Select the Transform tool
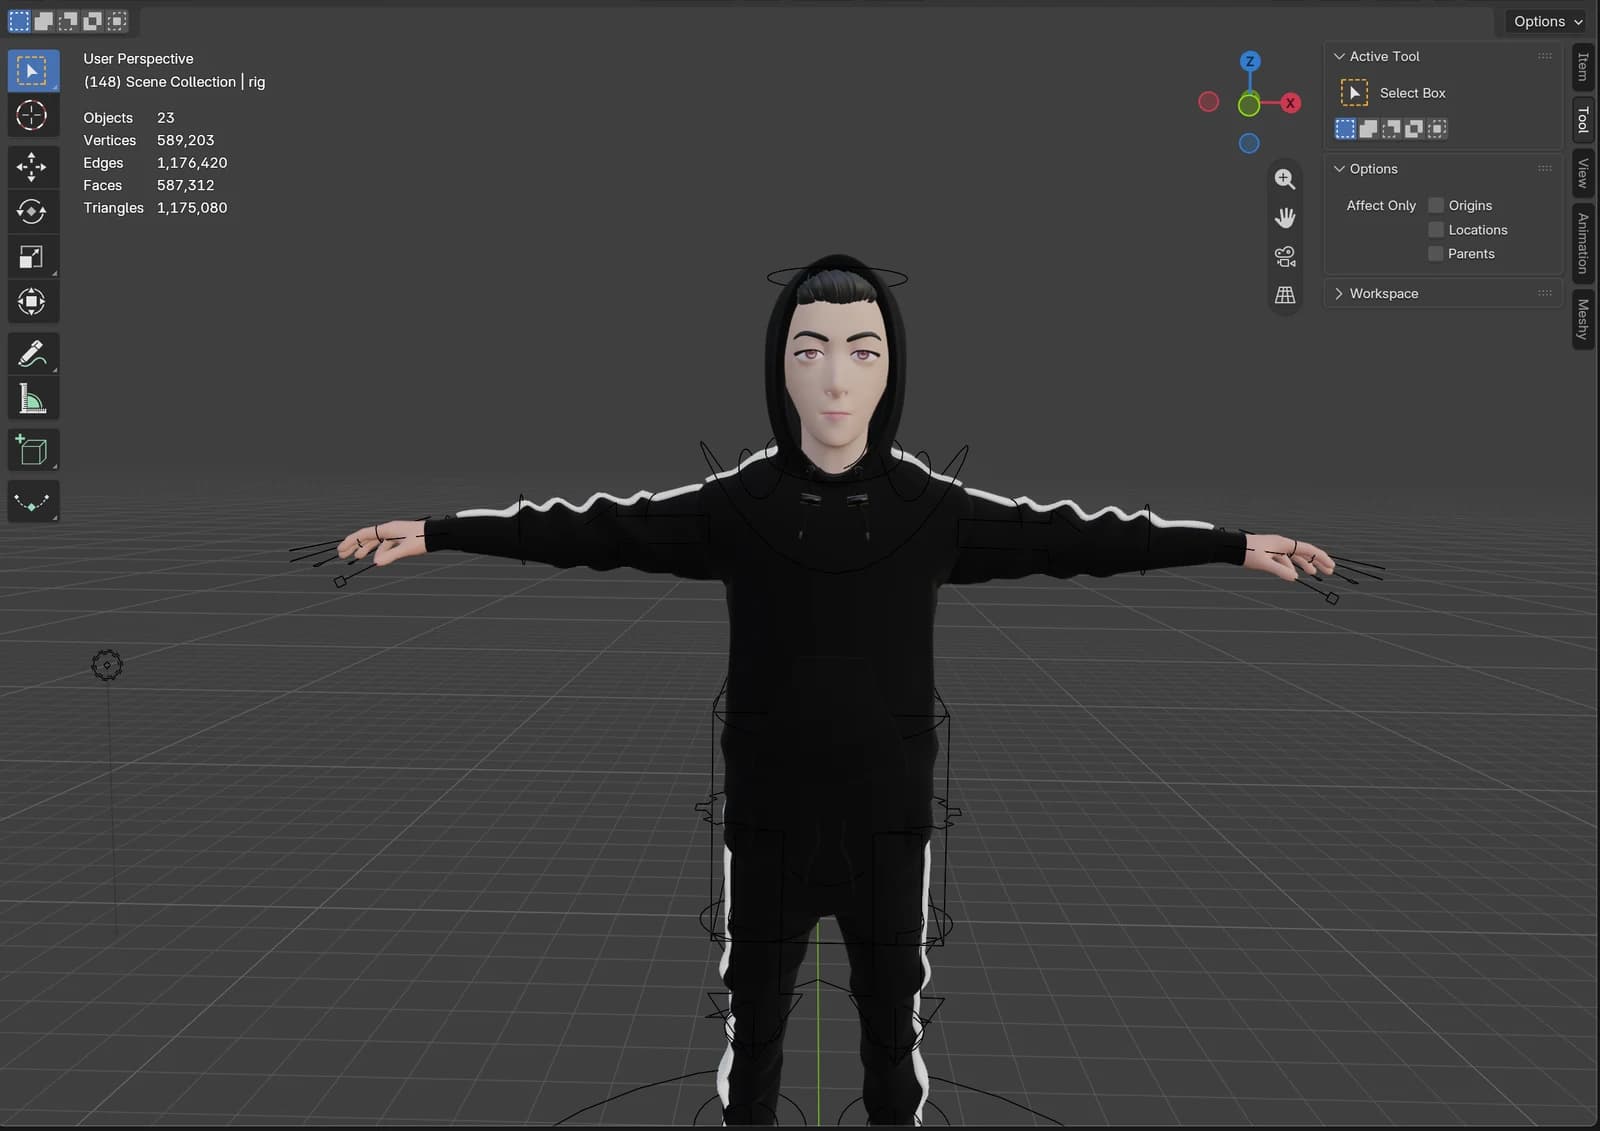1600x1131 pixels. [32, 301]
